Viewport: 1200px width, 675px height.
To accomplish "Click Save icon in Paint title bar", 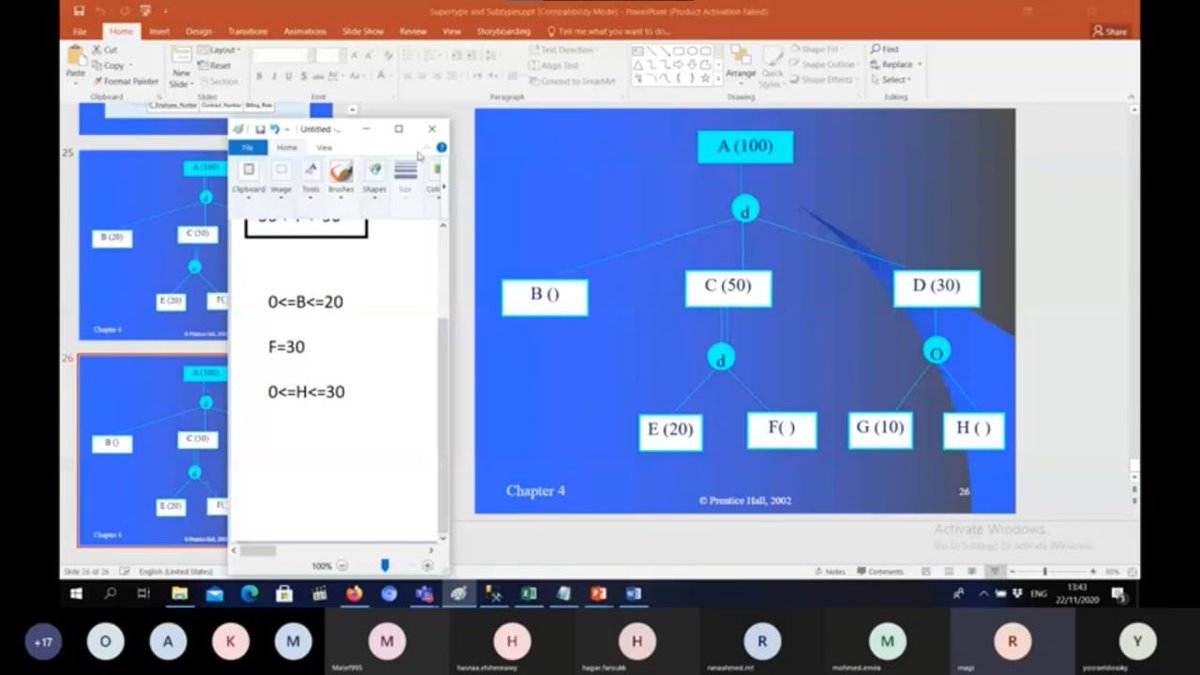I will pos(260,129).
